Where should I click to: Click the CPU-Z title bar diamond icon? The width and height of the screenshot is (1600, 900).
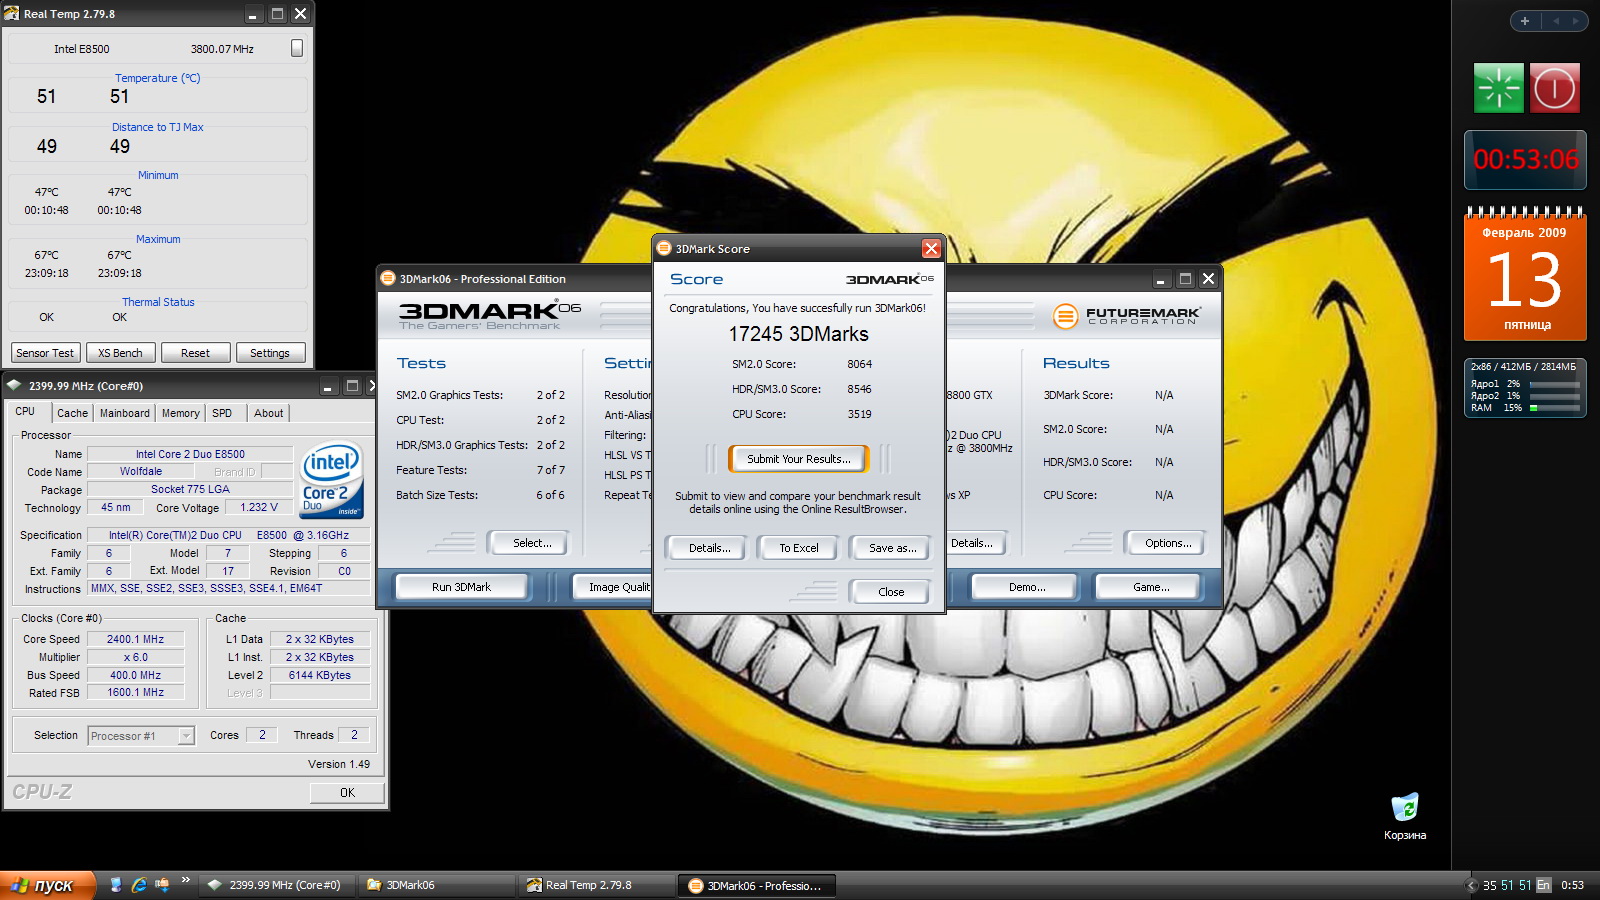tap(13, 385)
